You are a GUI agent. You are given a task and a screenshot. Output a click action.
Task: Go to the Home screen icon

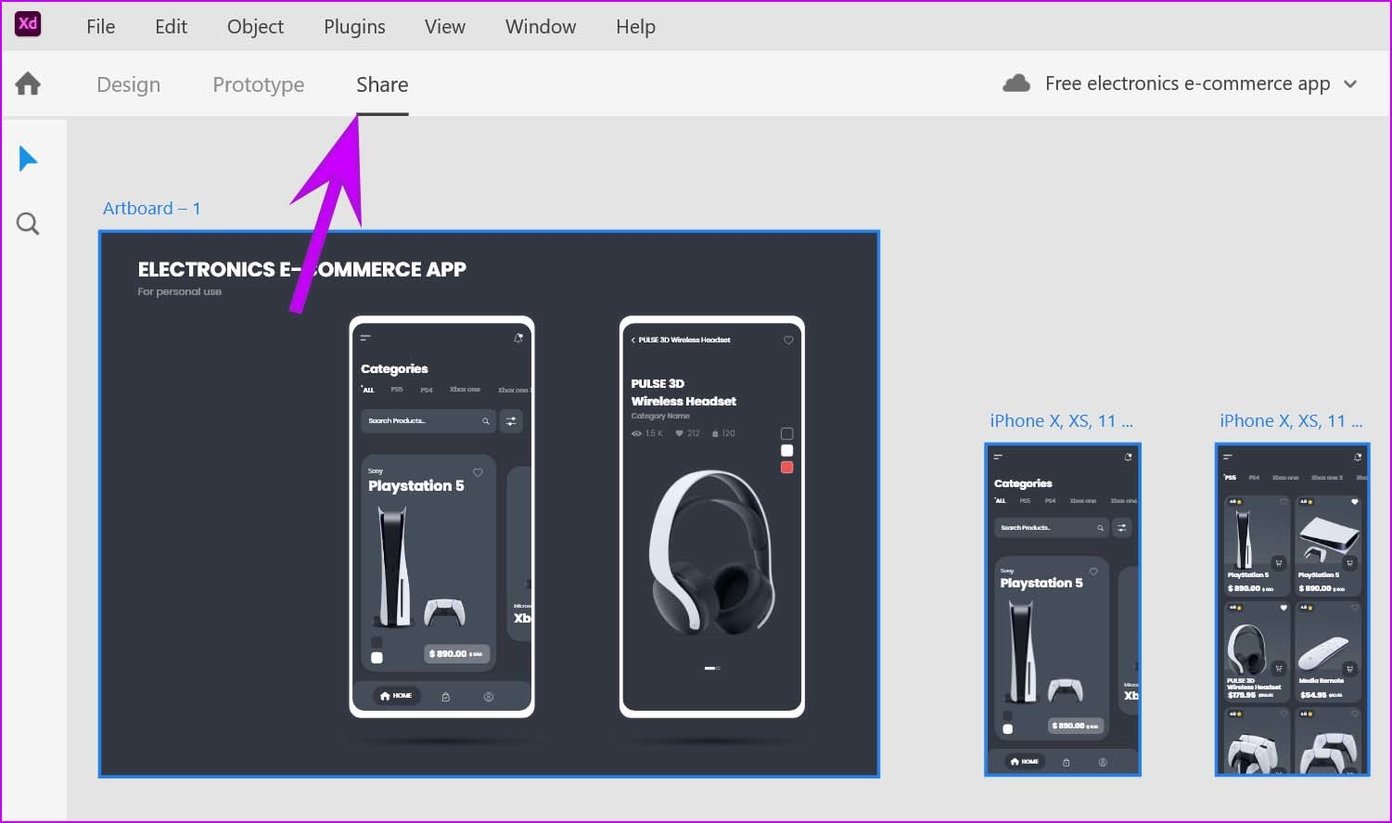click(28, 84)
